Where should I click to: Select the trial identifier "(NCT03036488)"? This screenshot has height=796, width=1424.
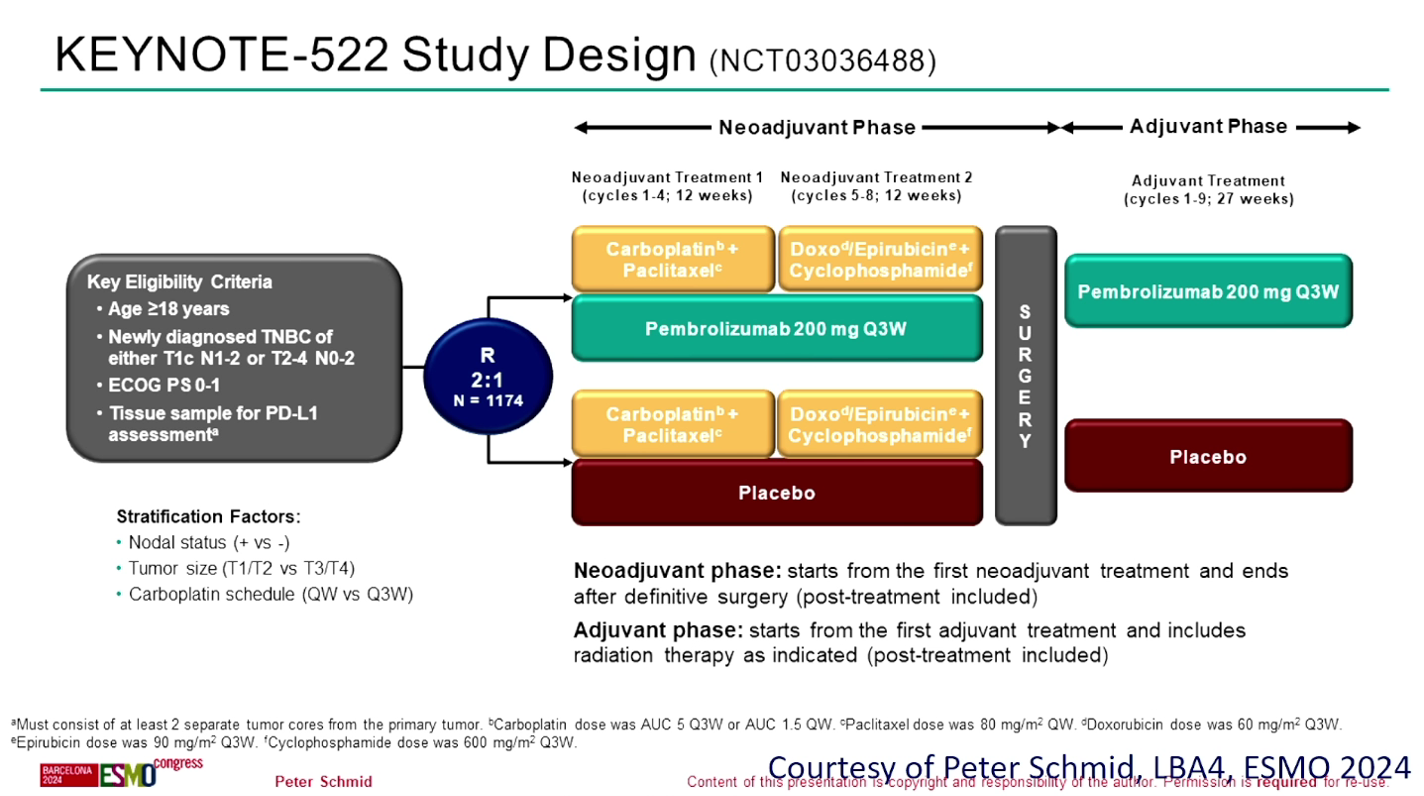823,63
